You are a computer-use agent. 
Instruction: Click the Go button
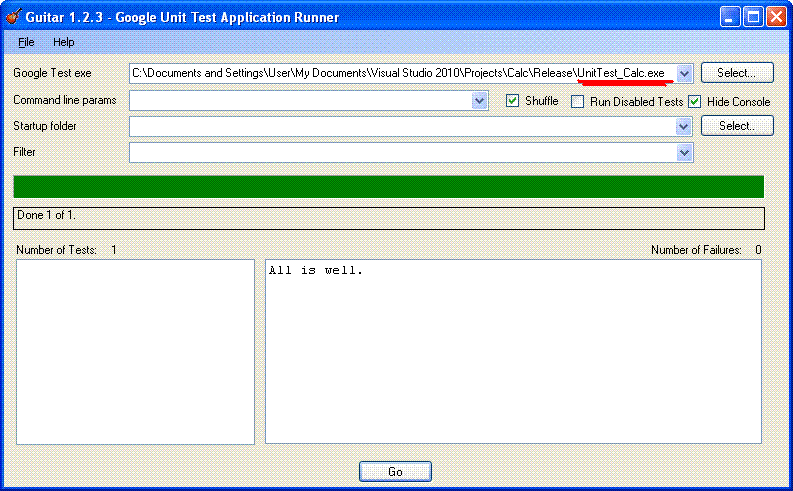tap(395, 471)
